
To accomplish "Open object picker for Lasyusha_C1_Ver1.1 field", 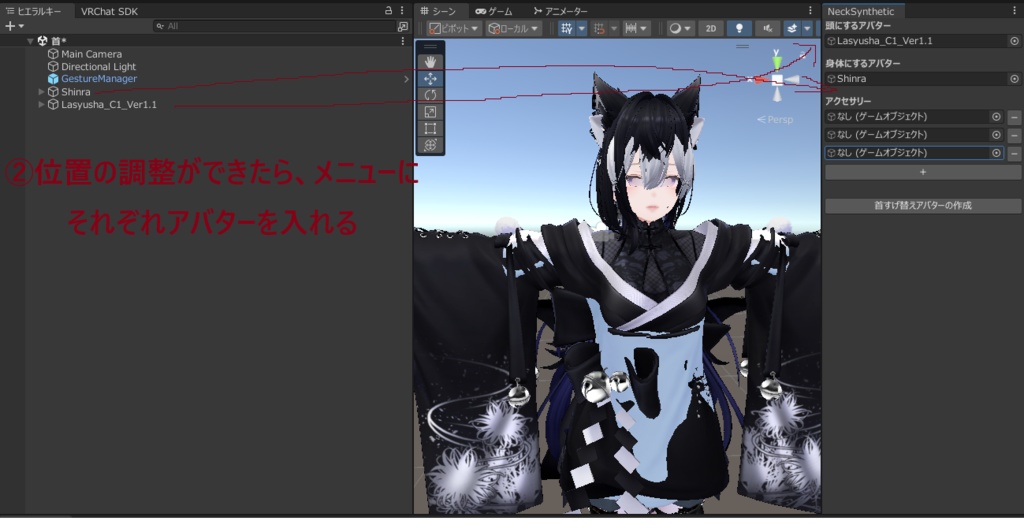I will [x=1014, y=41].
